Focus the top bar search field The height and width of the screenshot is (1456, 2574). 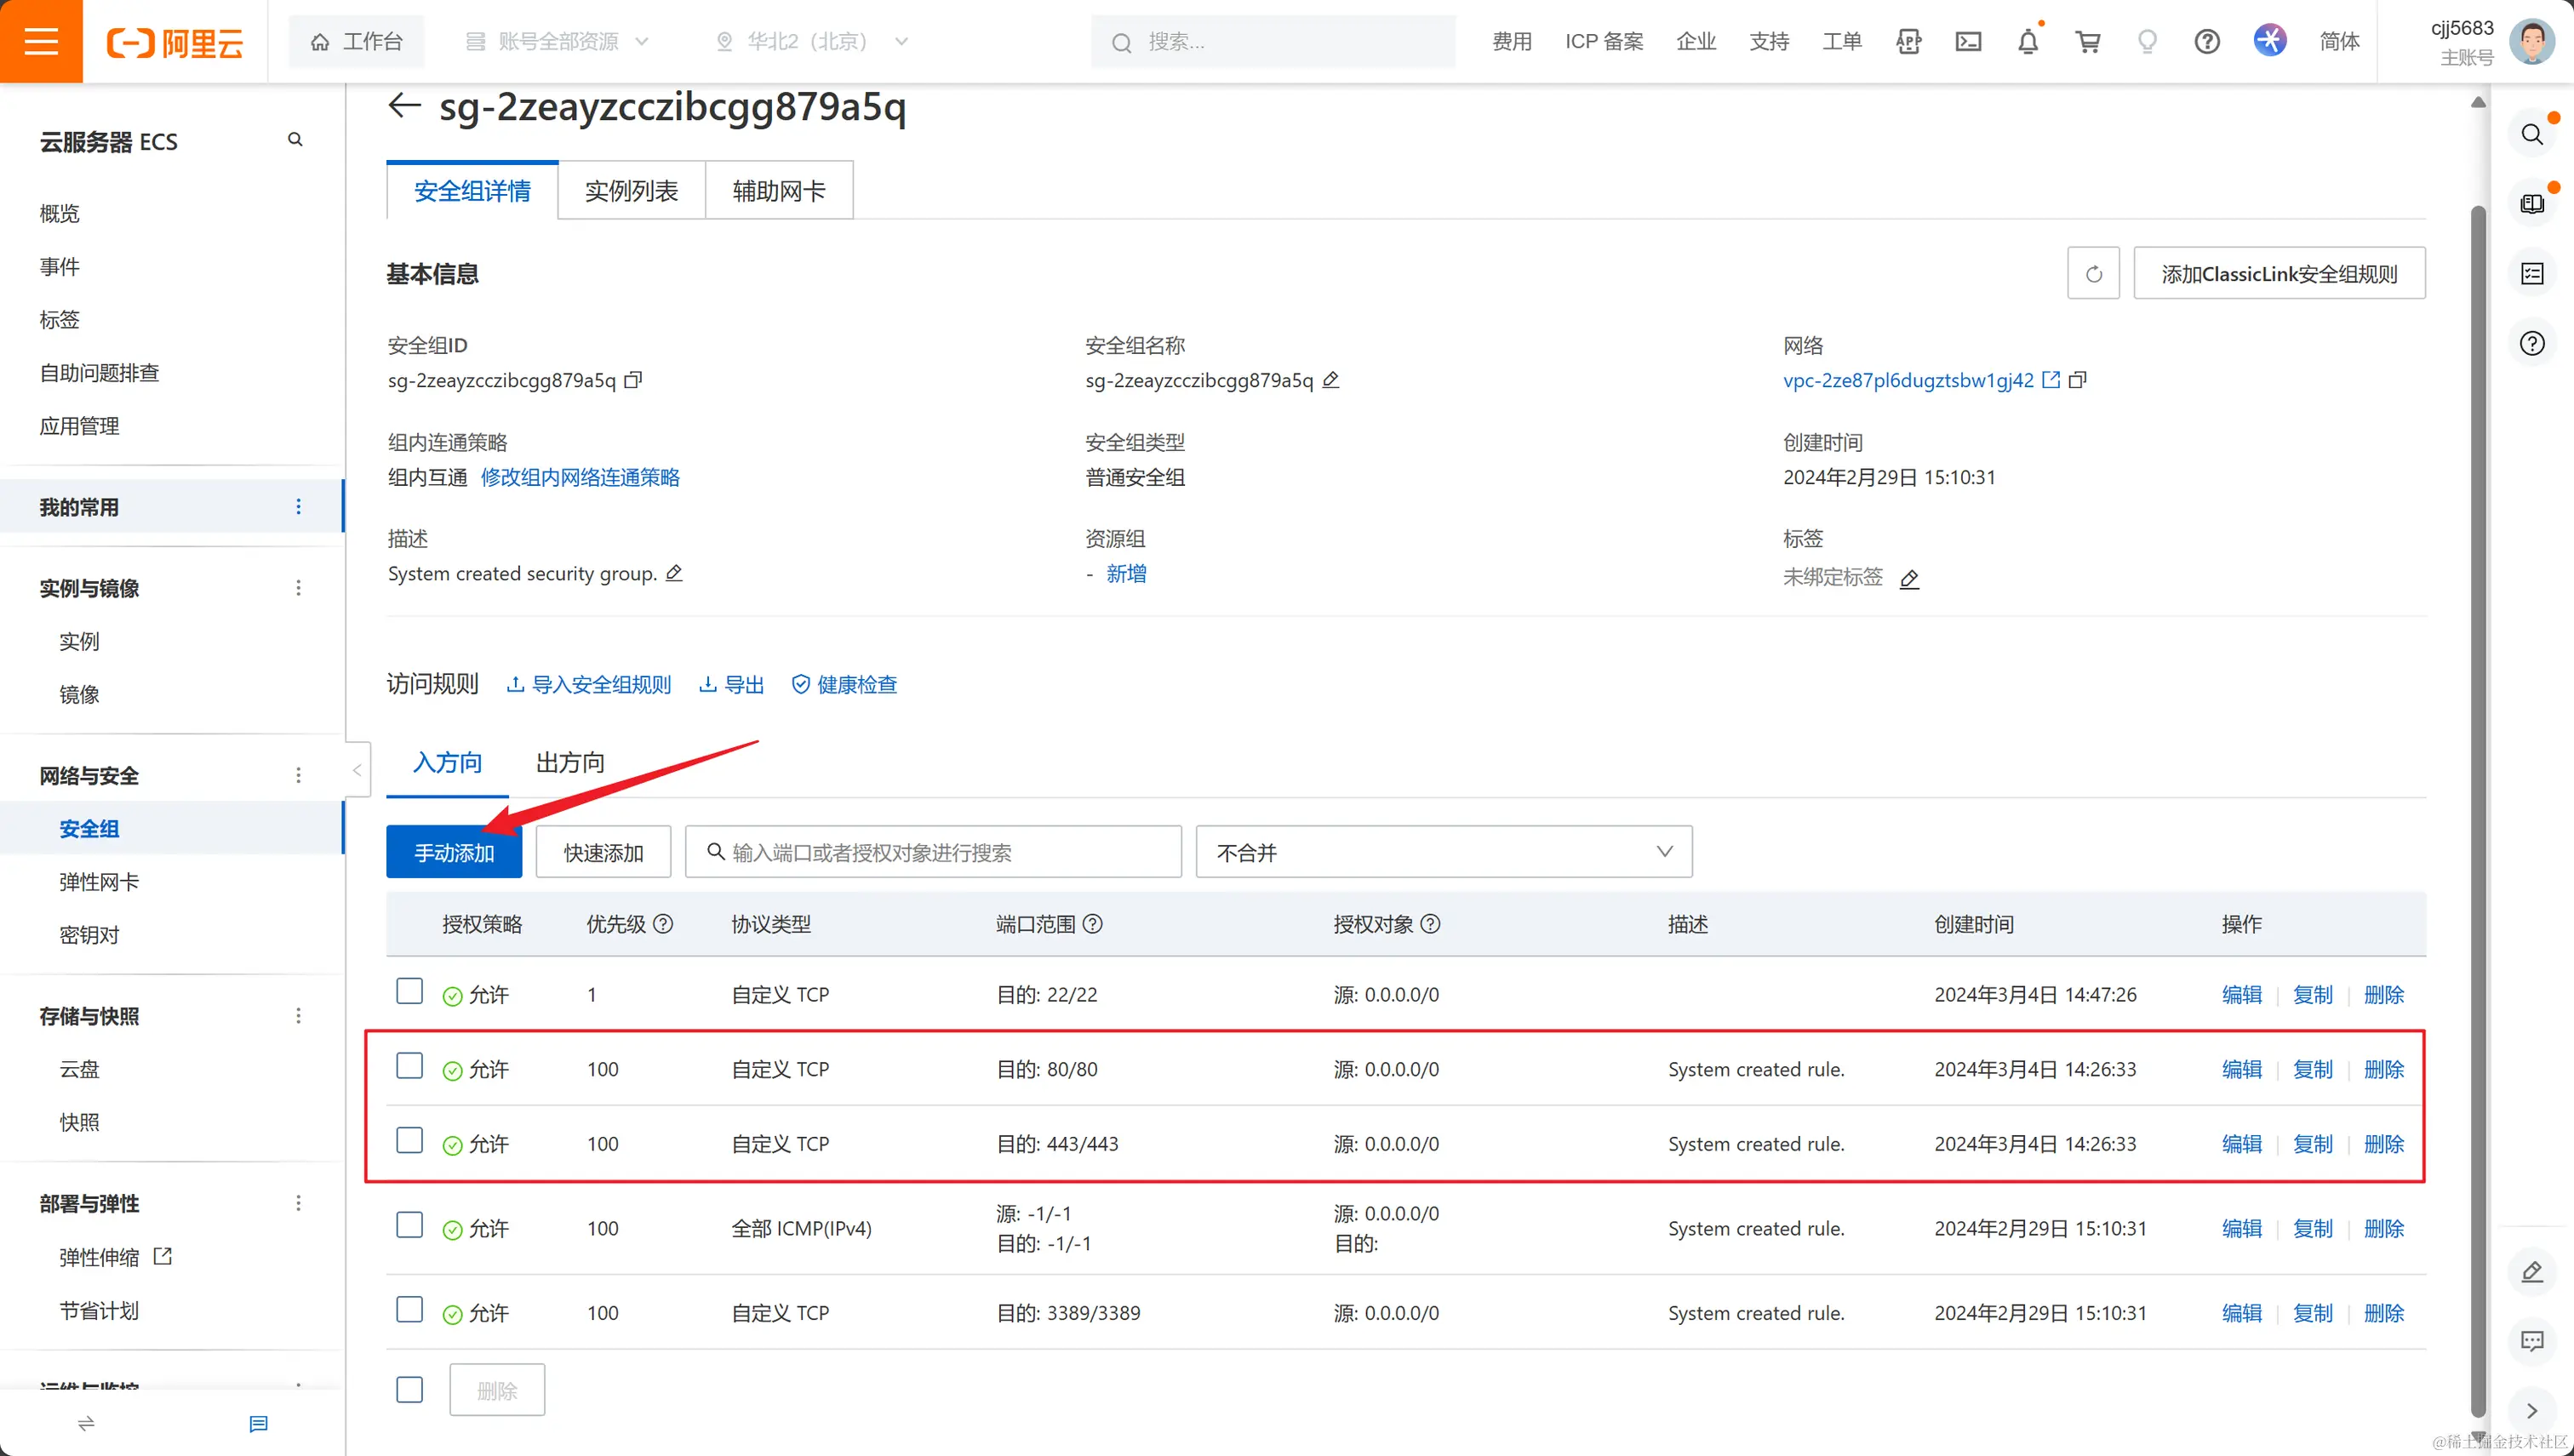coord(1273,42)
